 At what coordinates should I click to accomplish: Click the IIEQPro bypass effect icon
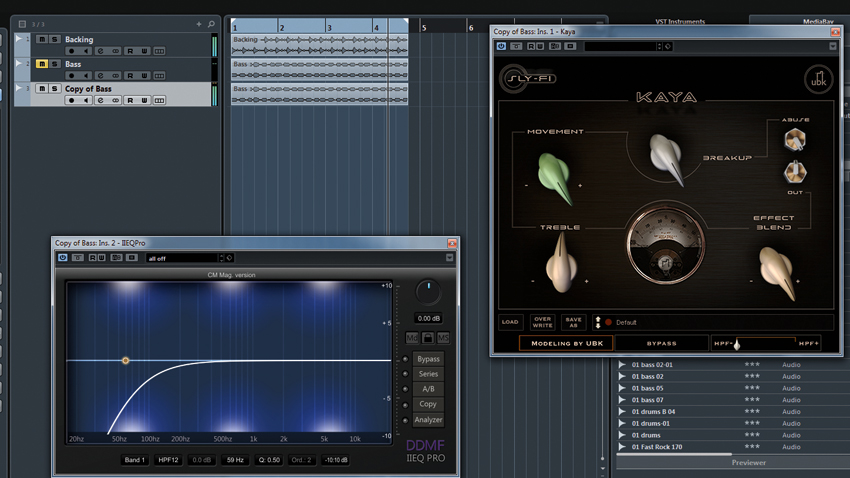pos(78,257)
